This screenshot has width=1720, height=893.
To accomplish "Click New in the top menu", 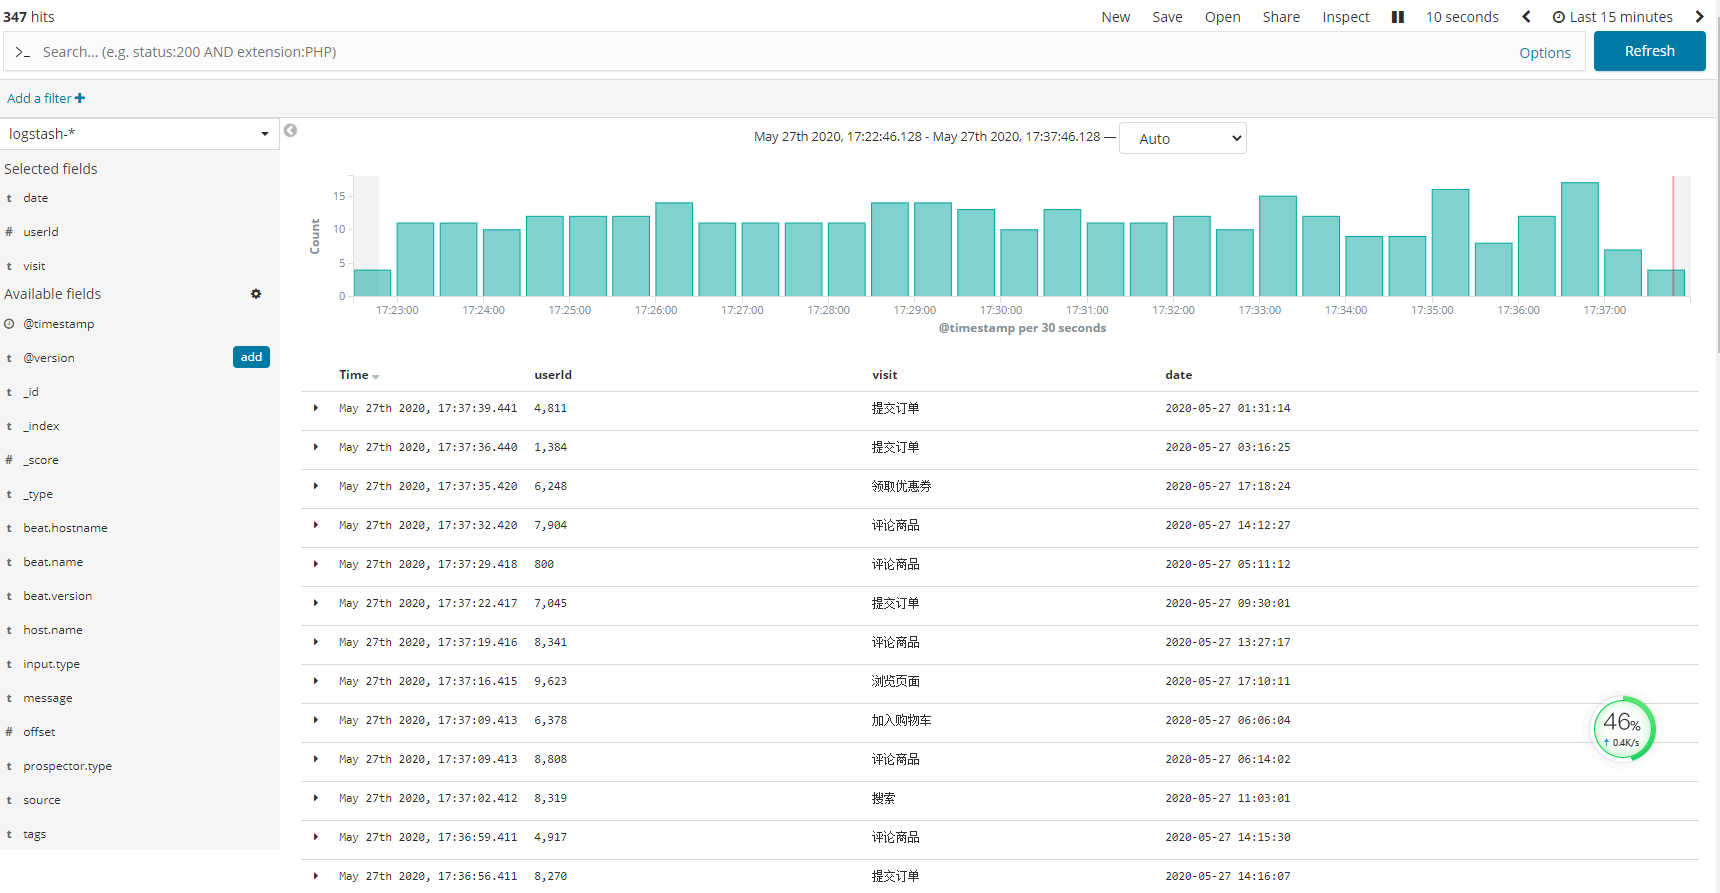I will point(1115,17).
